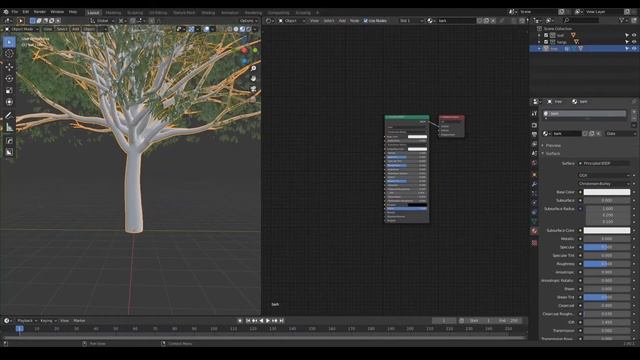Click the green Principled BSDF node header
Viewport: 640px width, 360px height.
pyautogui.click(x=407, y=117)
